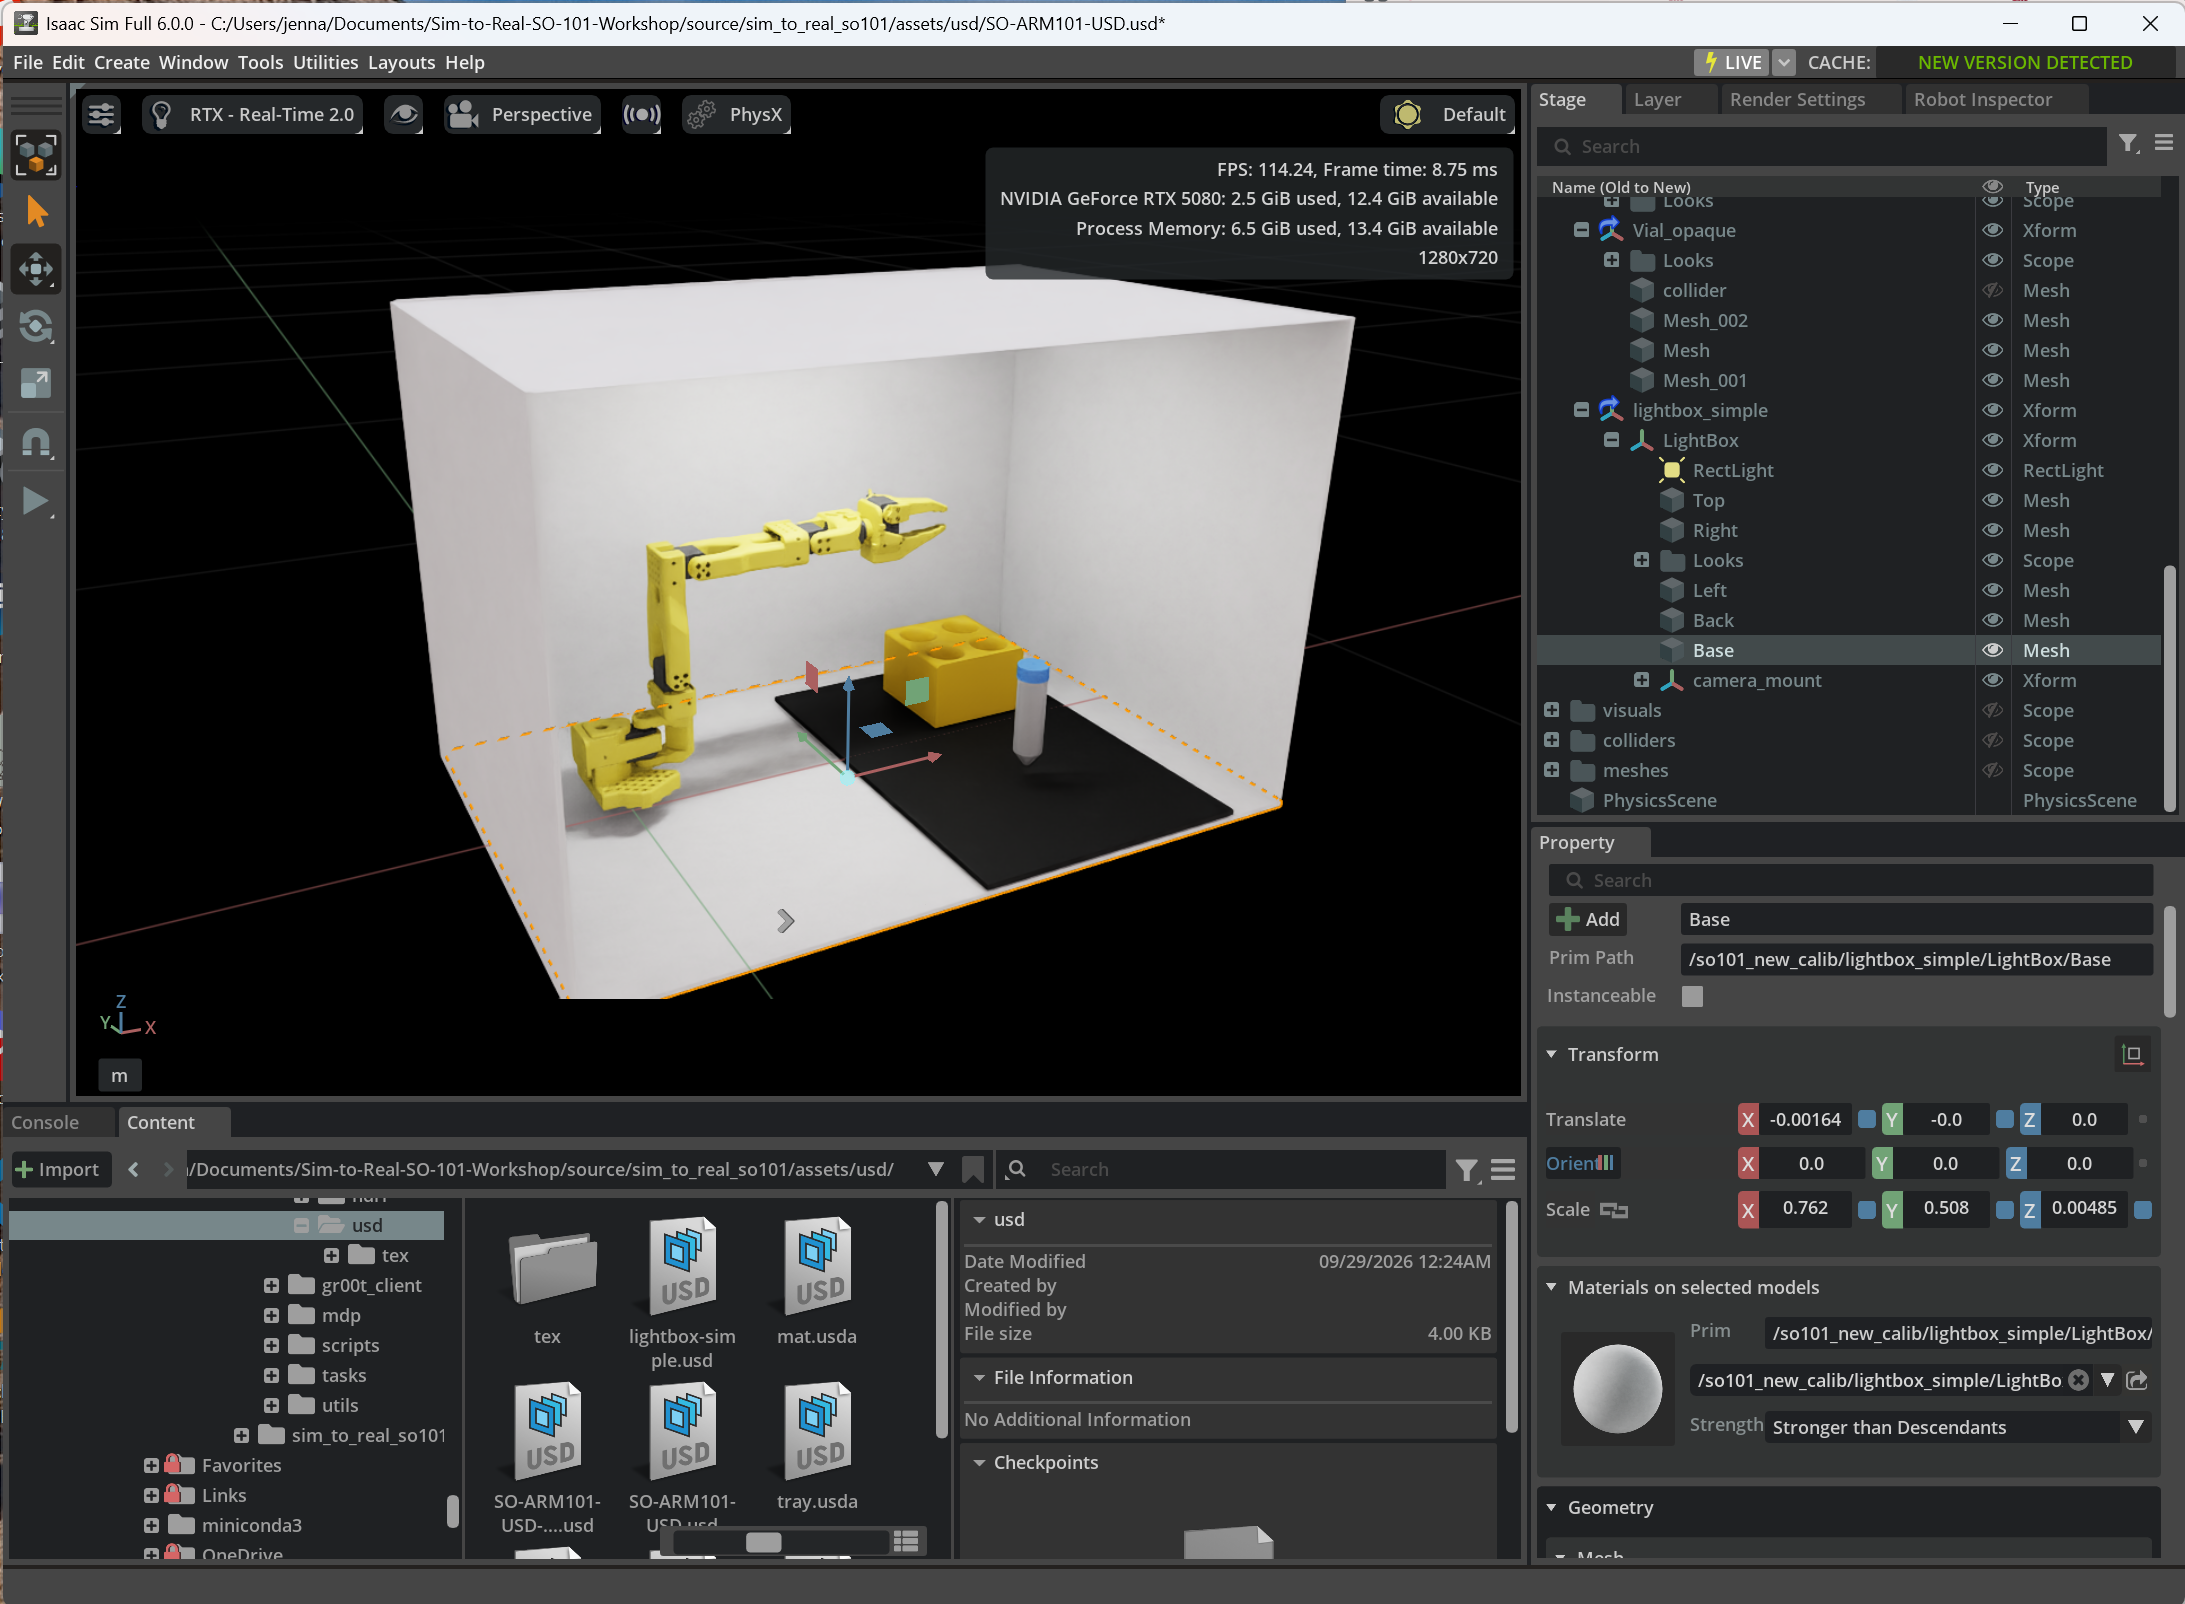Click the Transform add offset icon
Screen dimensions: 2185x1604
click(x=2132, y=1054)
